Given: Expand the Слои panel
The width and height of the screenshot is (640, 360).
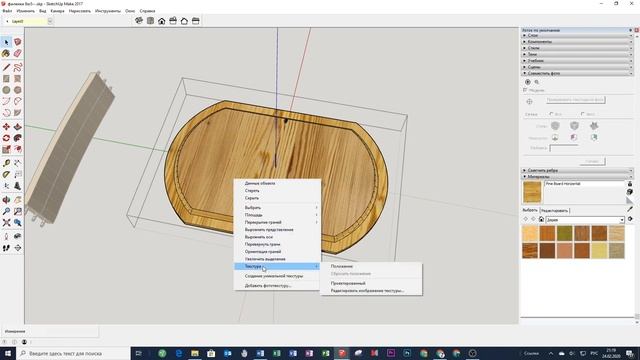Looking at the screenshot, I should (577, 36).
